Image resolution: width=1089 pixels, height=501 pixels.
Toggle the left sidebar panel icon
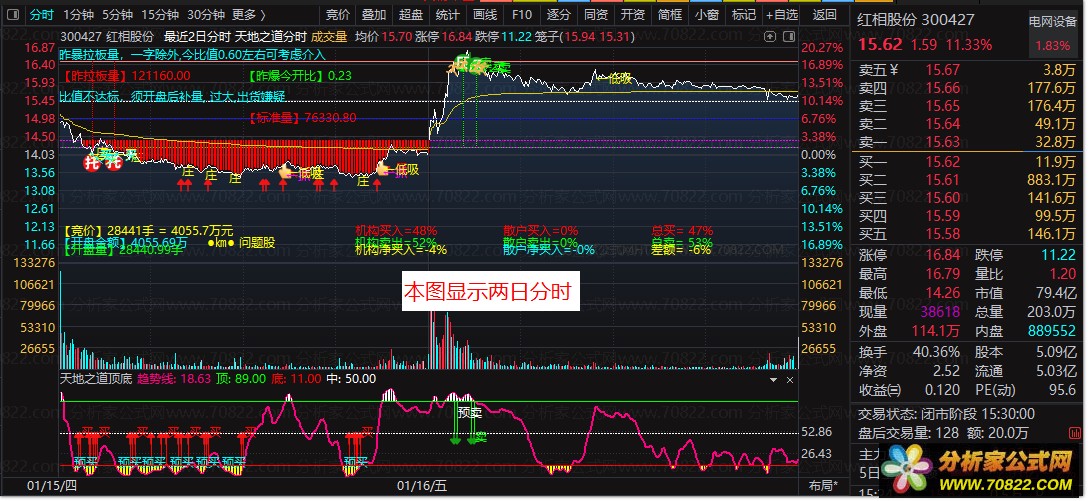tap(13, 15)
